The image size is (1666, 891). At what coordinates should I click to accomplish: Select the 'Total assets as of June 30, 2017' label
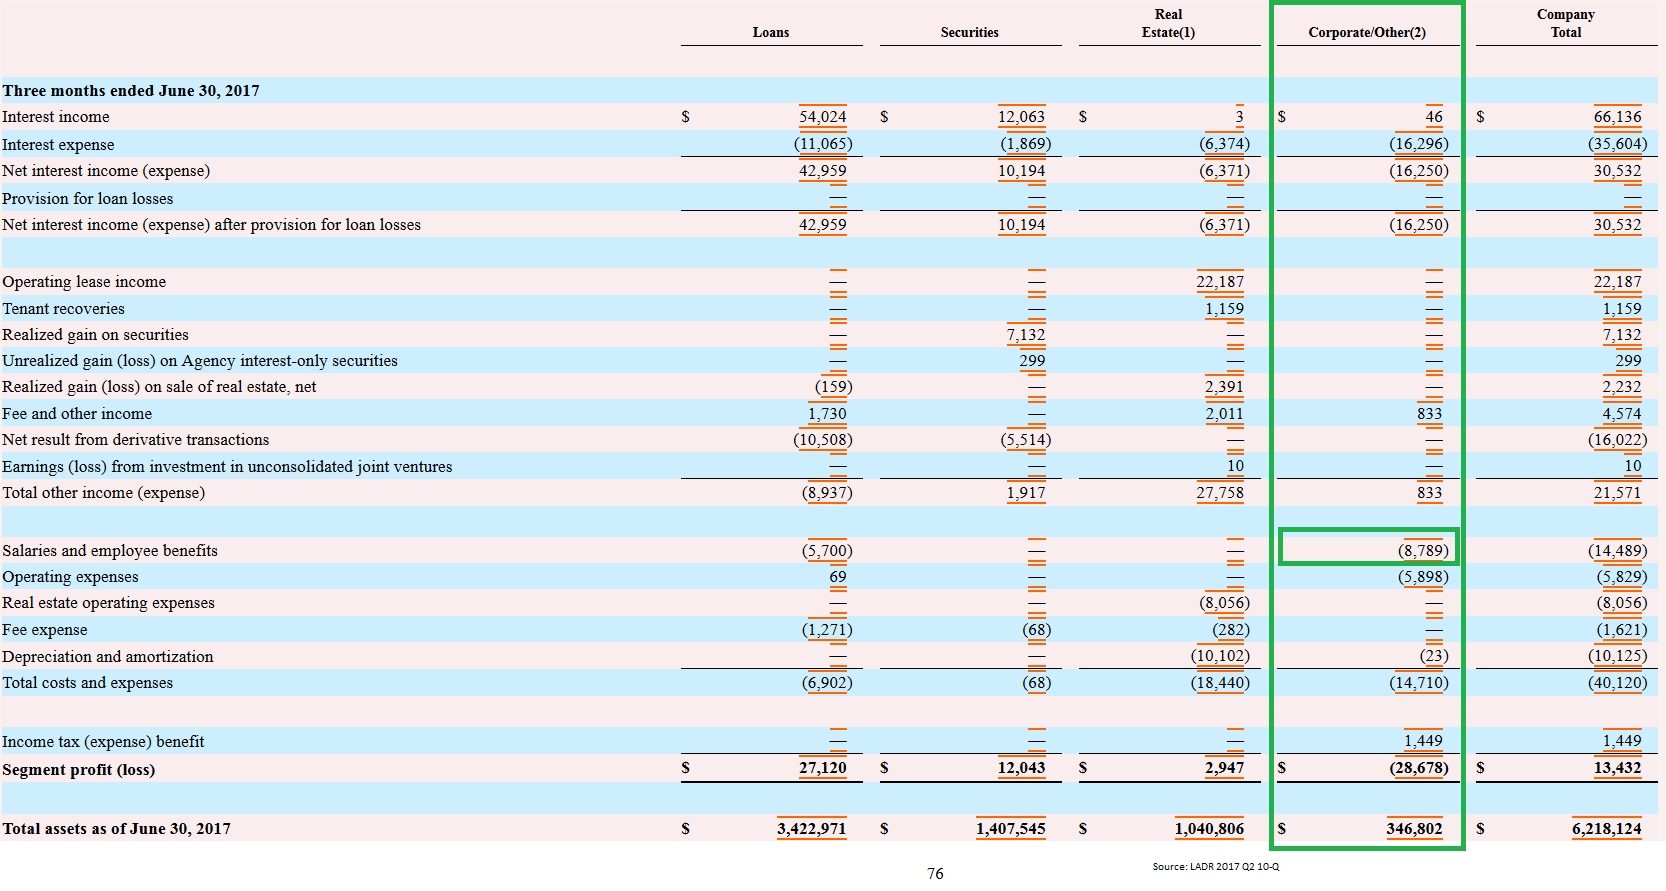pos(116,829)
